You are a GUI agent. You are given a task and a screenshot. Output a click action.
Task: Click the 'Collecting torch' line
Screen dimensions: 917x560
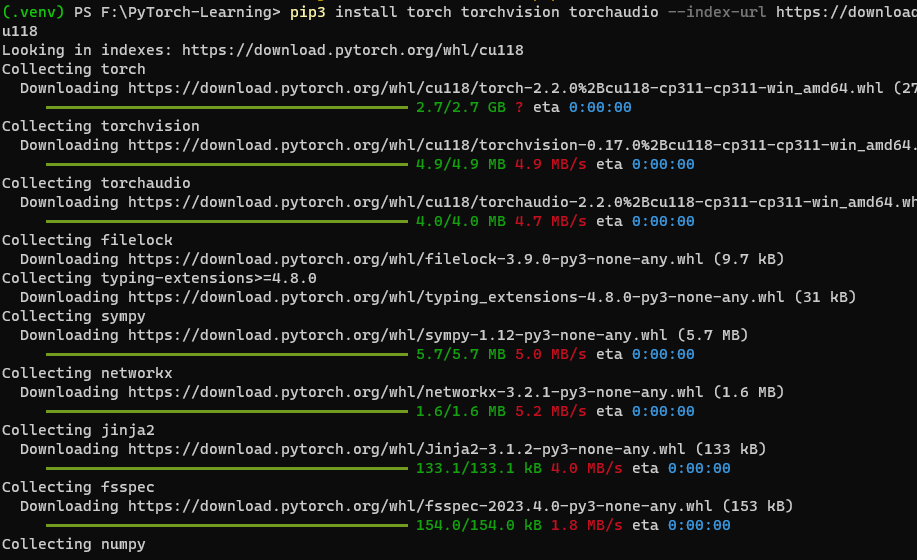(74, 69)
